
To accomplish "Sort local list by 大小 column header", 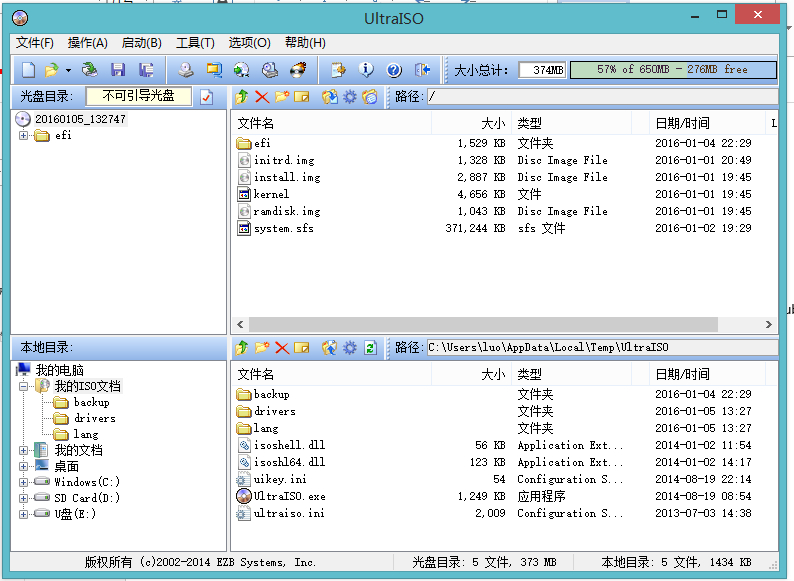I will coord(471,374).
